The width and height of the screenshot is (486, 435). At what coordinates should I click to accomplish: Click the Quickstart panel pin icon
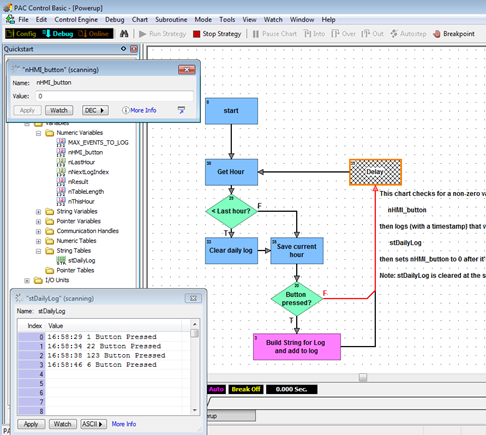click(123, 49)
